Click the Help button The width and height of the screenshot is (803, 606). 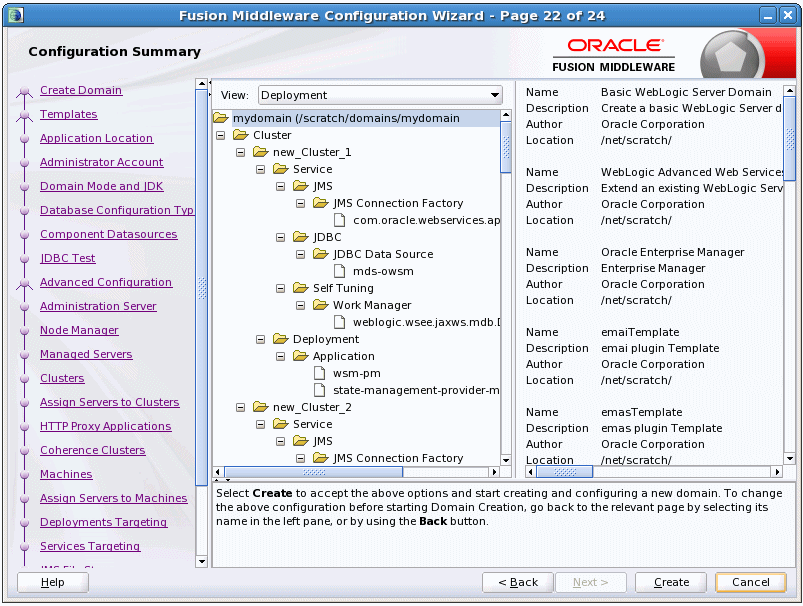53,582
